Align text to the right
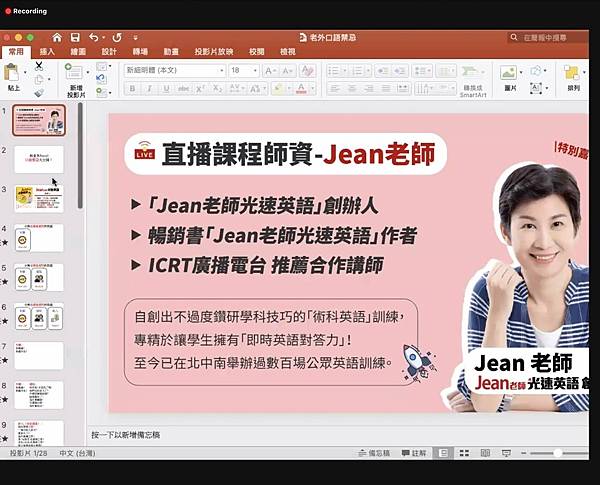 click(369, 89)
